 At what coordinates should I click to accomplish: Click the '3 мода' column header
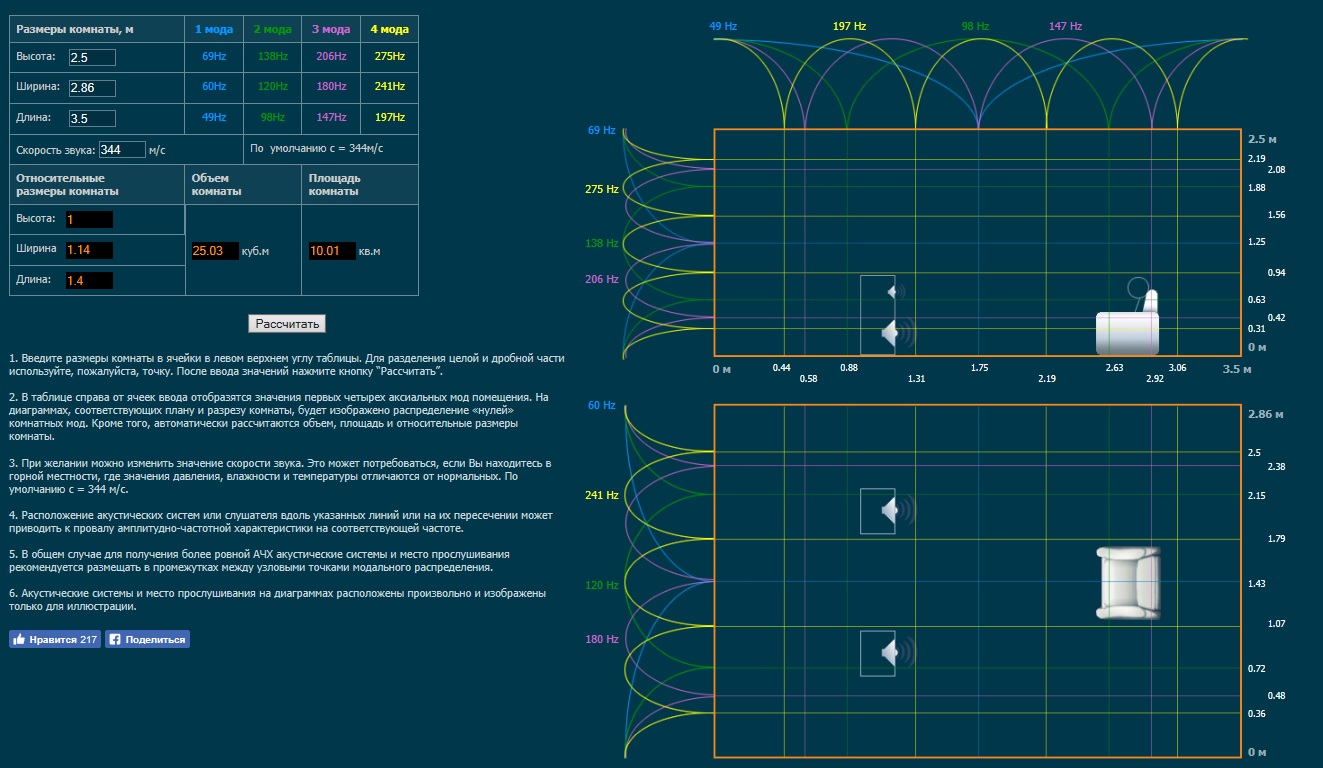(331, 29)
